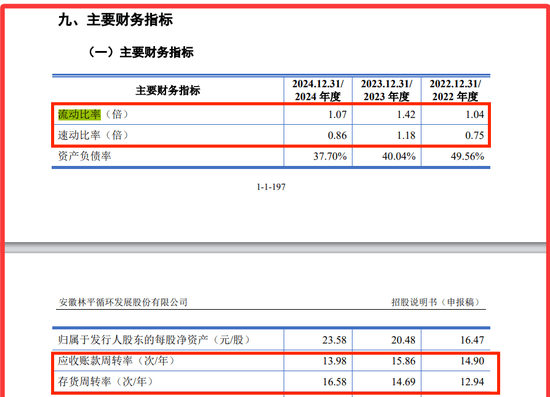The image size is (550, 397).
Task: Click the 37.70% debt ratio cell
Action: tap(330, 156)
